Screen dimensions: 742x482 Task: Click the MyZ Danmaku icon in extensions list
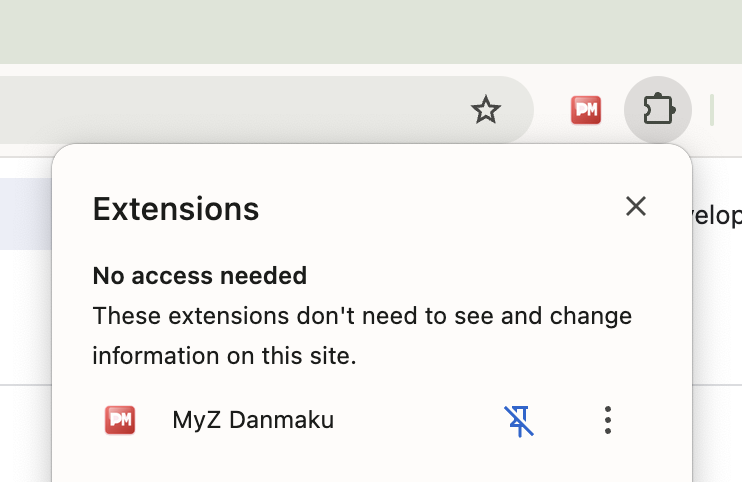coord(120,420)
